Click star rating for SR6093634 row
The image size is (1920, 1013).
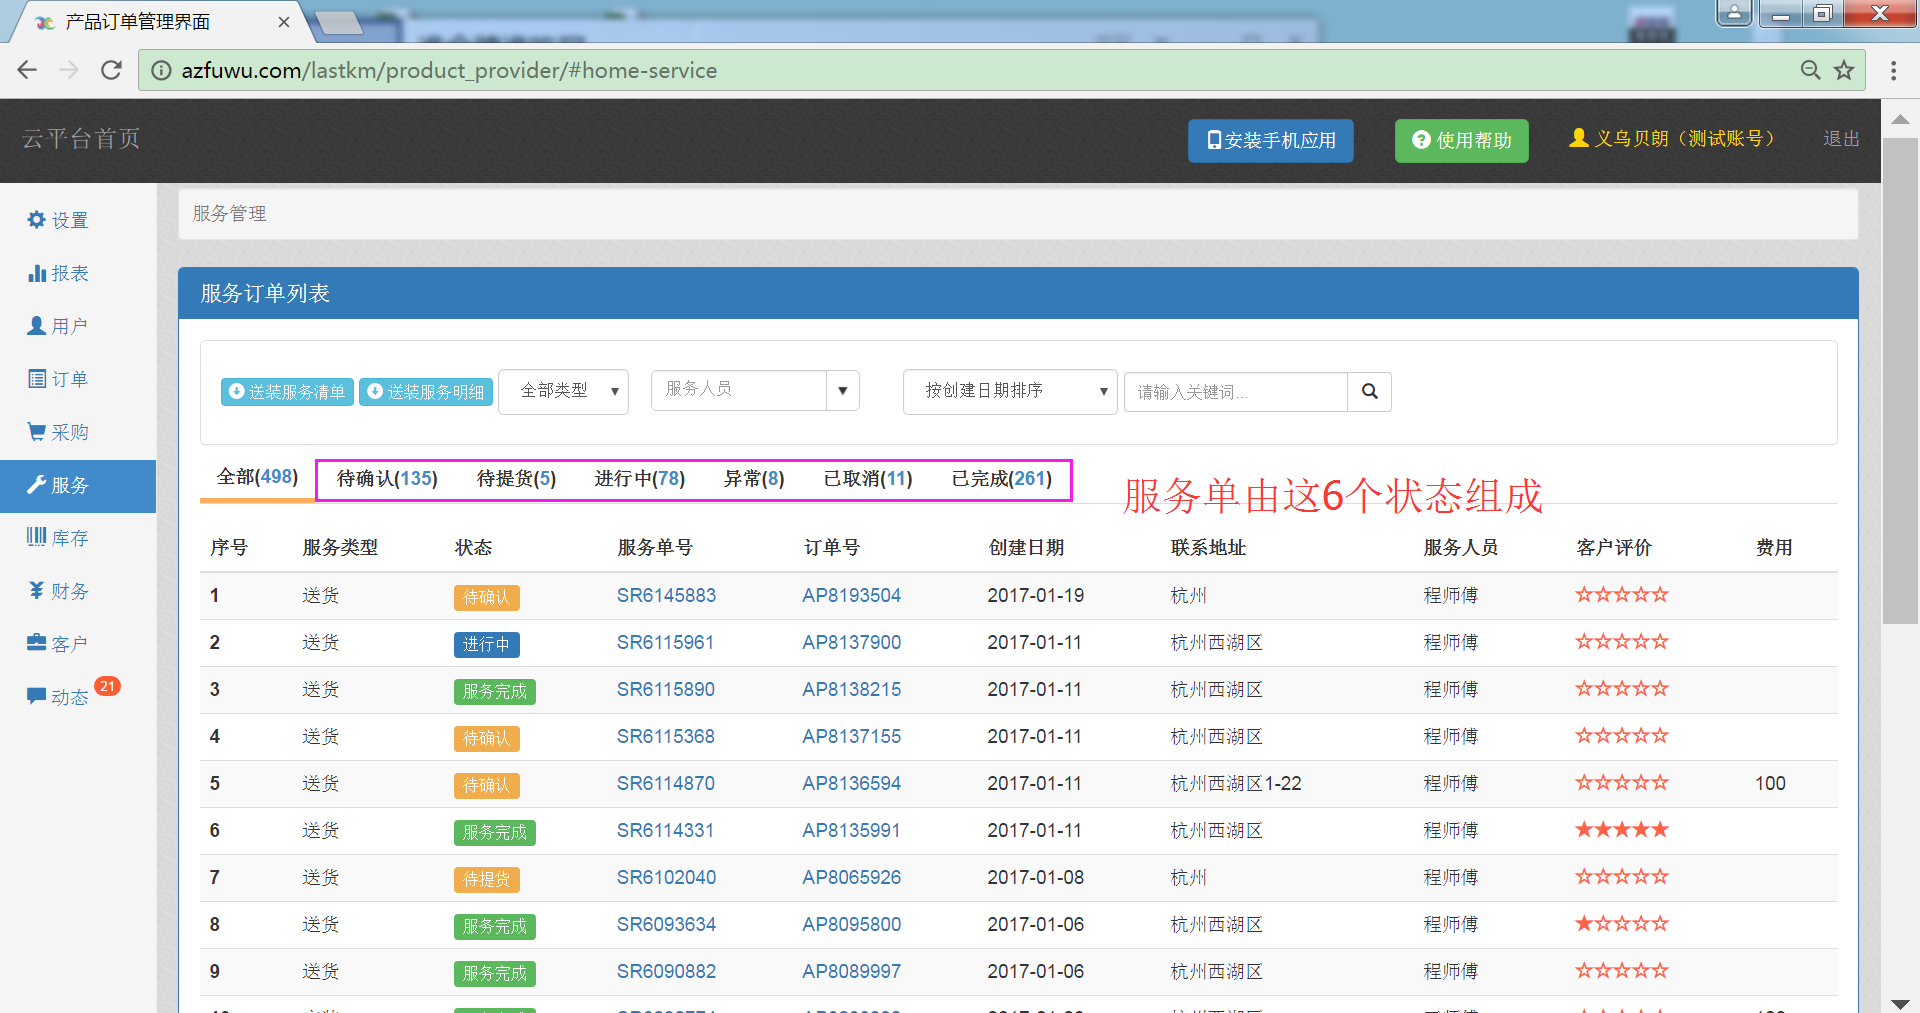tap(1622, 923)
